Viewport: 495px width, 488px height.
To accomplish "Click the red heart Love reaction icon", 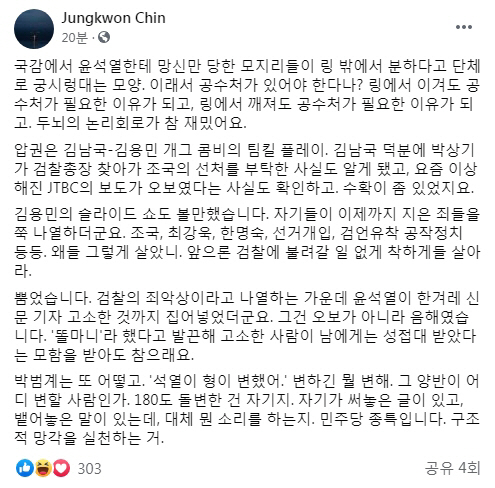I will coord(61,468).
